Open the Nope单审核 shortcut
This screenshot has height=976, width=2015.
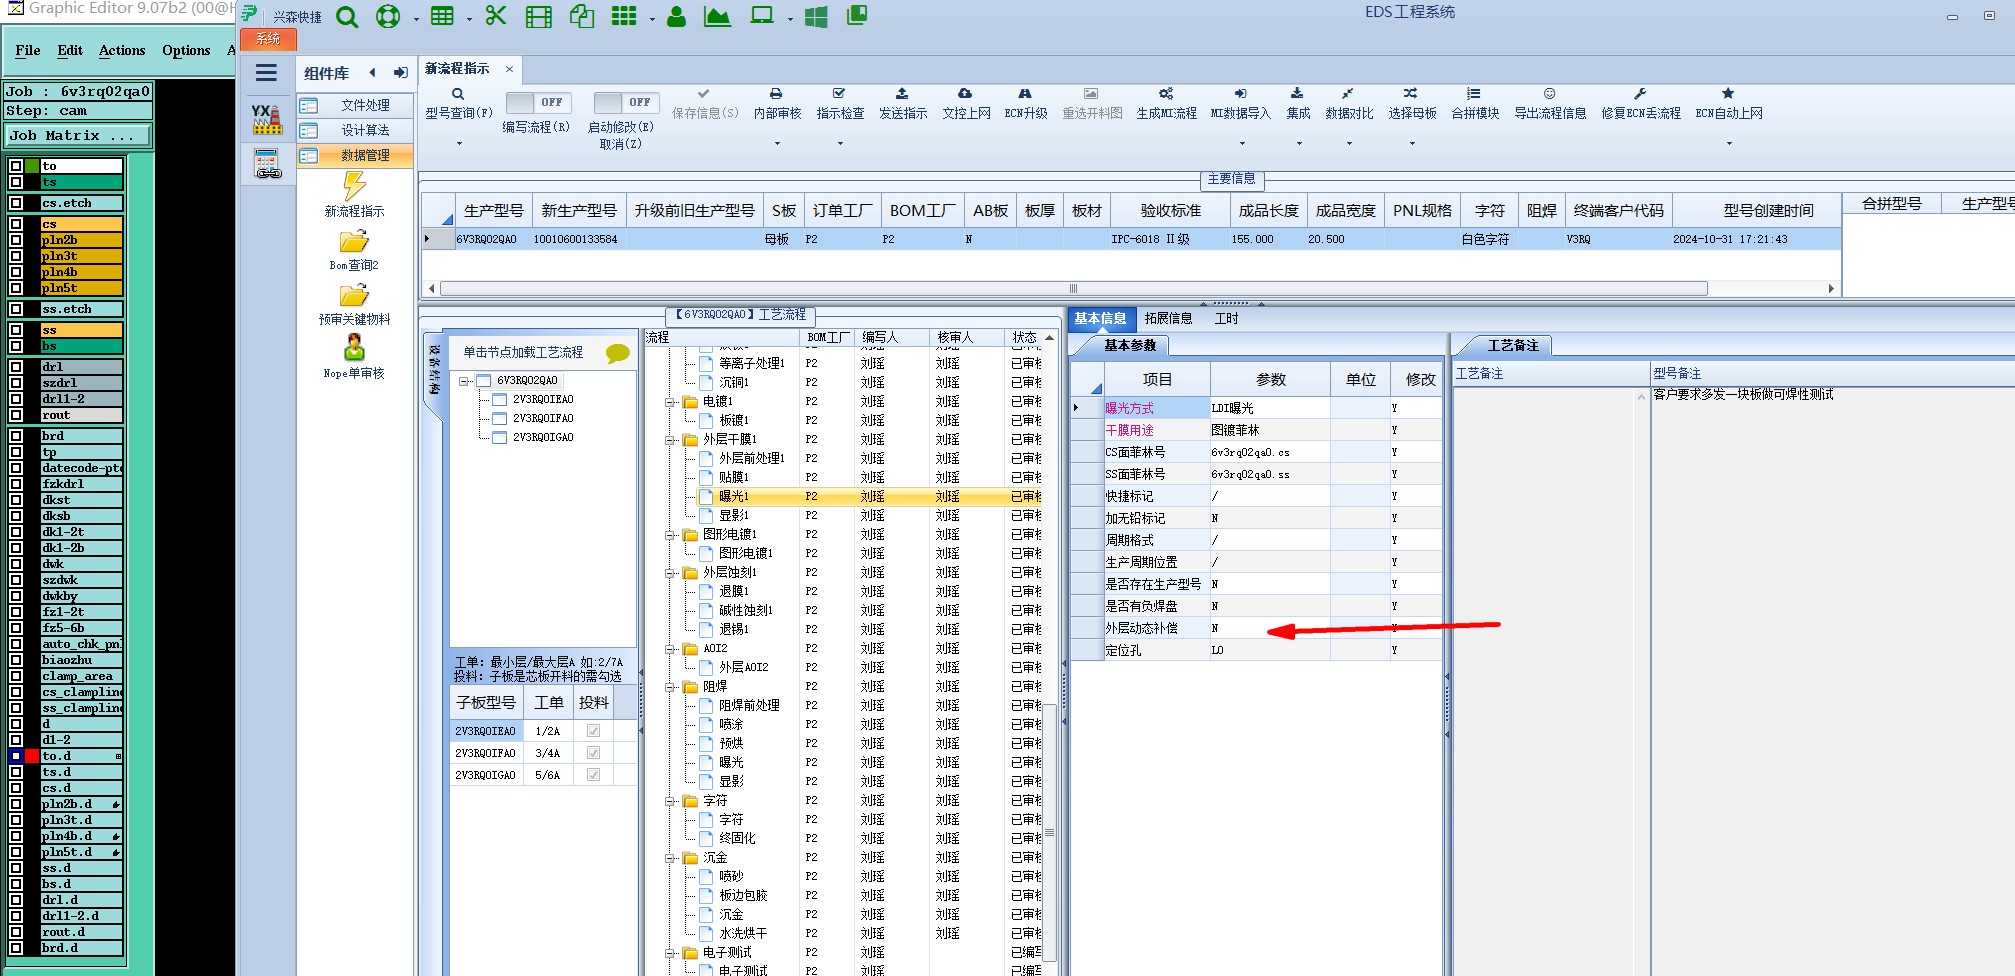[x=354, y=357]
